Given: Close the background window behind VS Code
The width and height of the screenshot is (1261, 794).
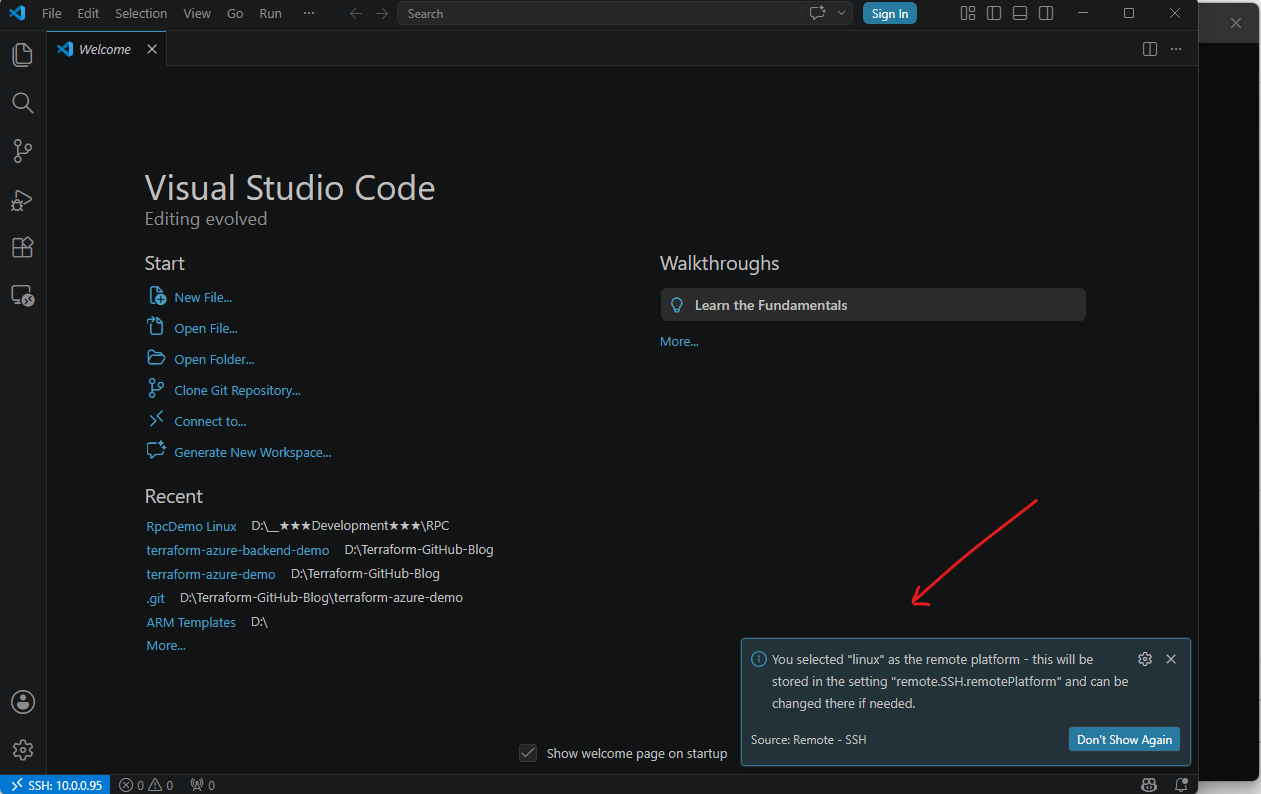Looking at the screenshot, I should (x=1236, y=23).
